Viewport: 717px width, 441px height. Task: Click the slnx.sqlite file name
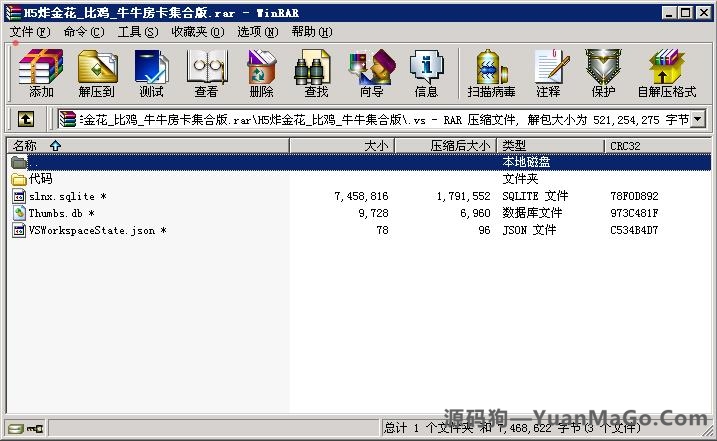click(68, 196)
